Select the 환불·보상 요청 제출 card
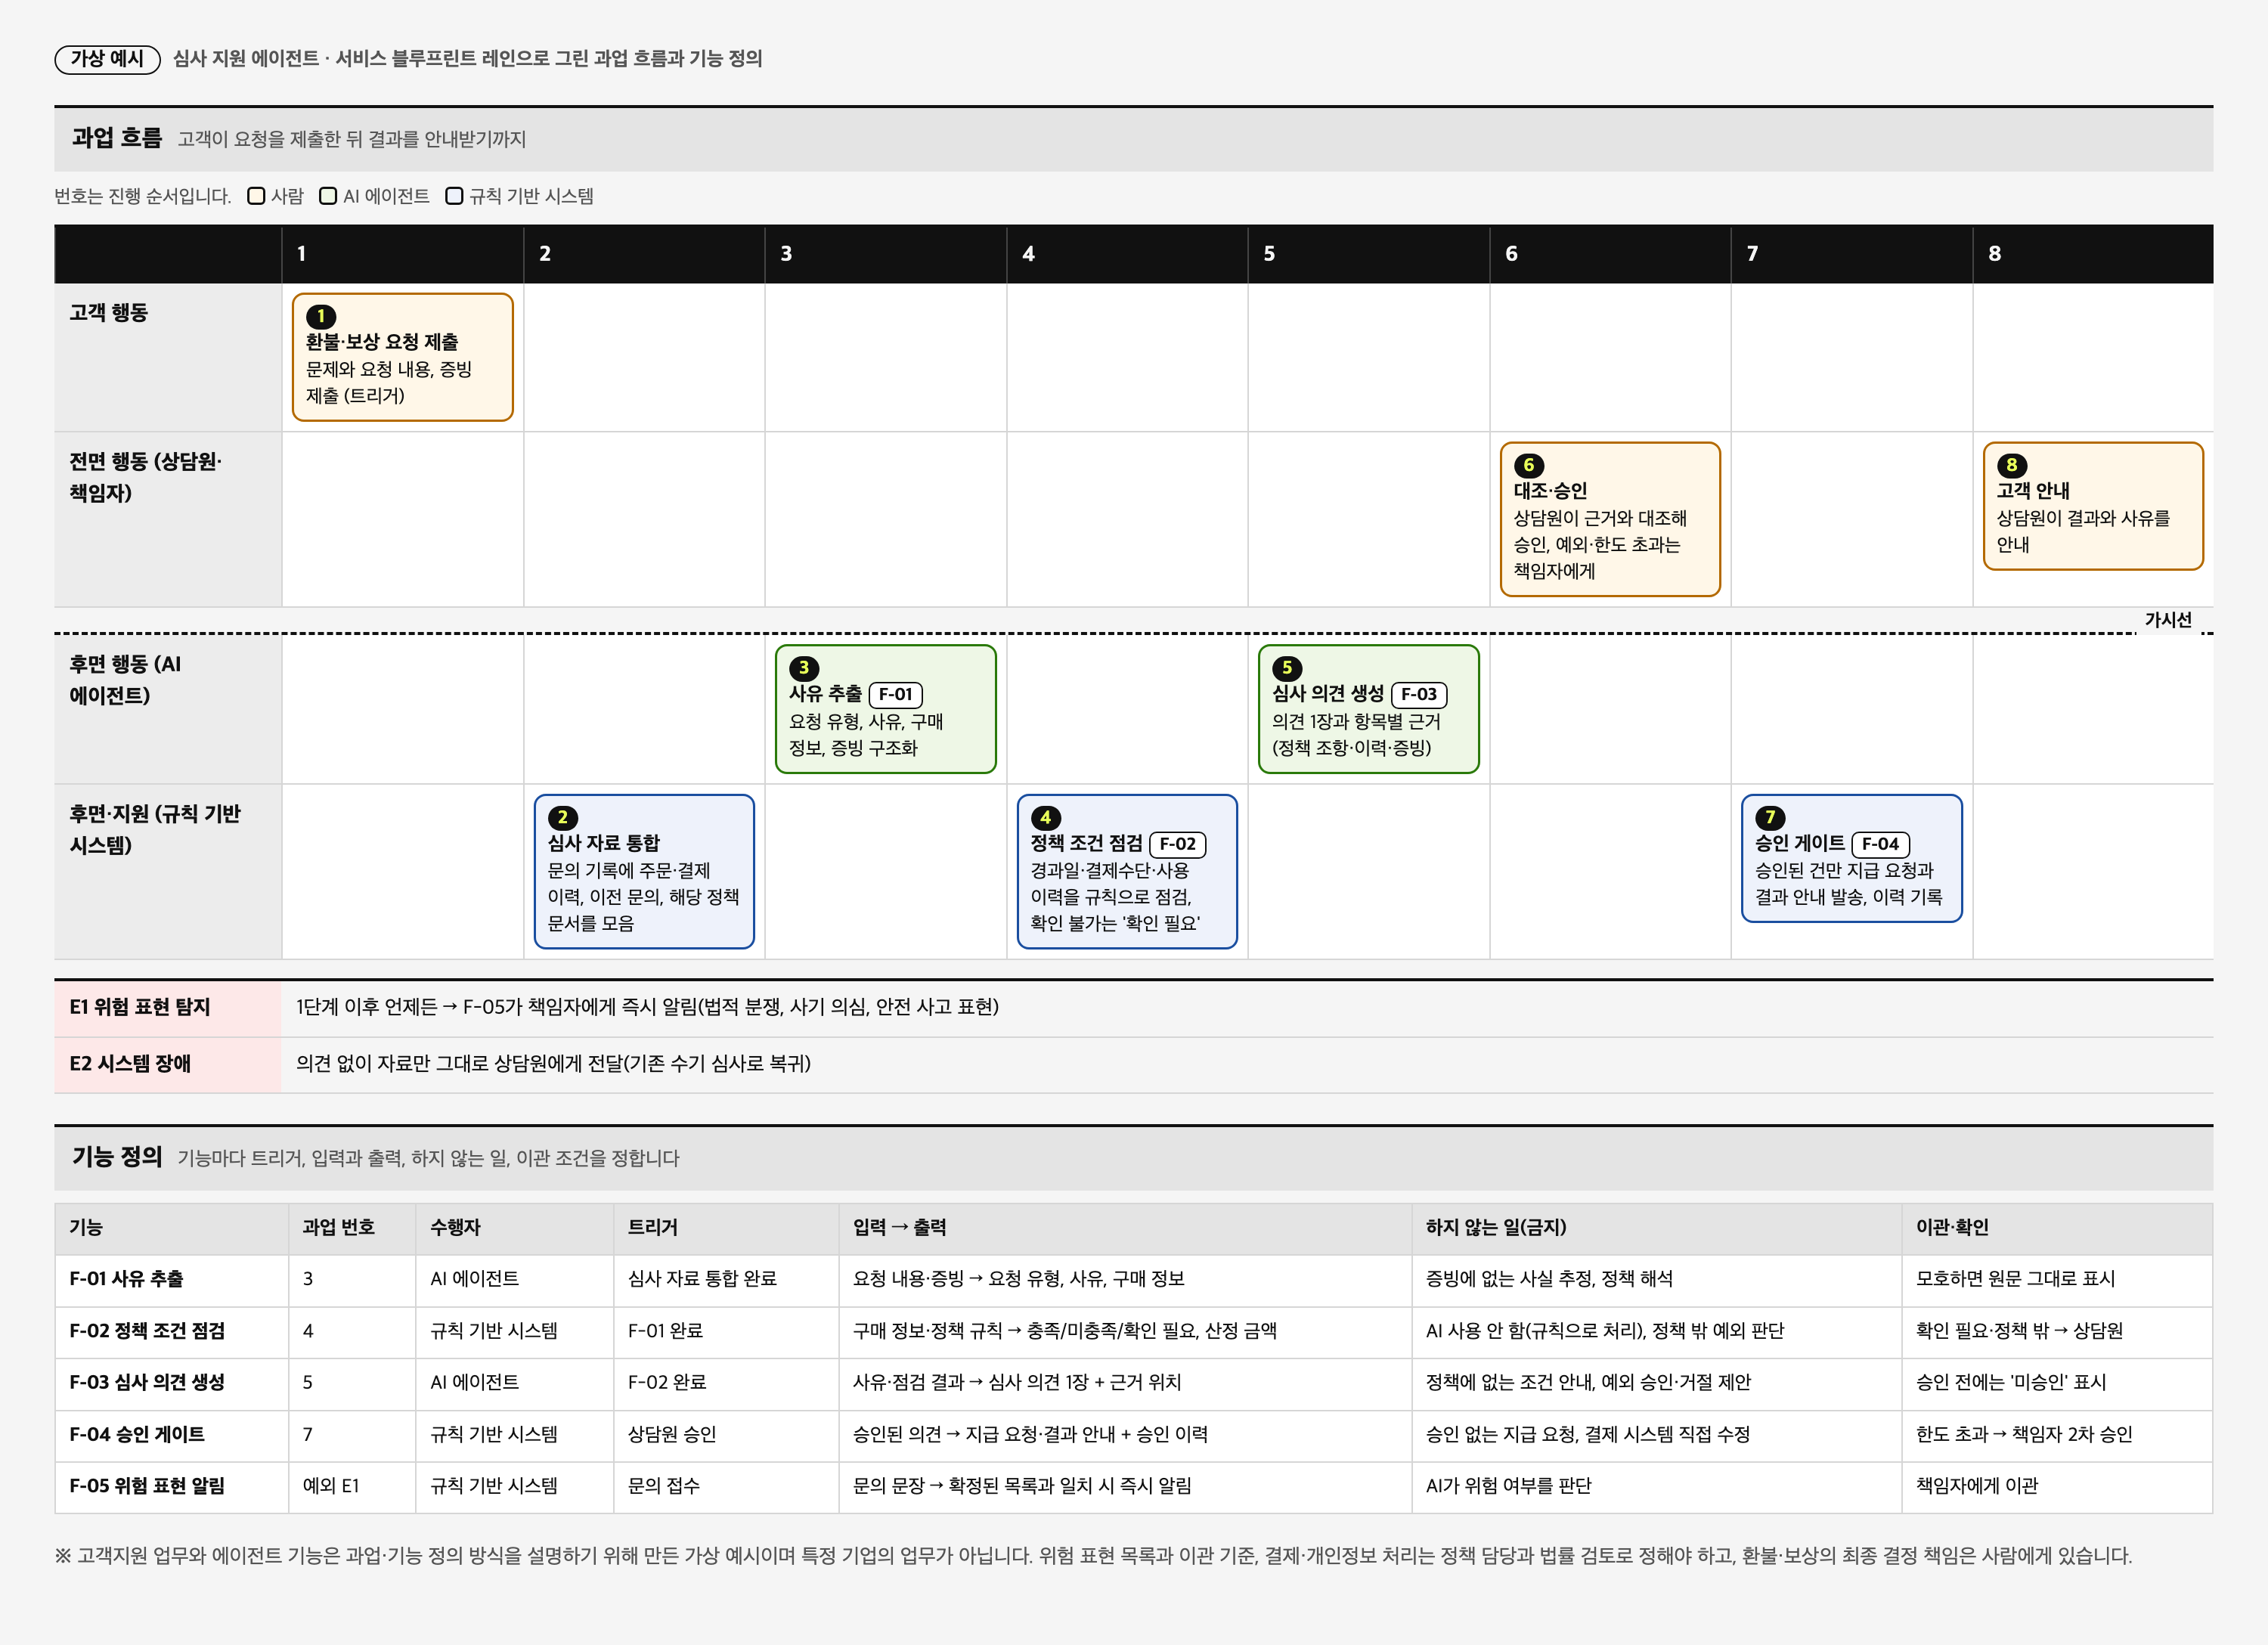 click(403, 357)
